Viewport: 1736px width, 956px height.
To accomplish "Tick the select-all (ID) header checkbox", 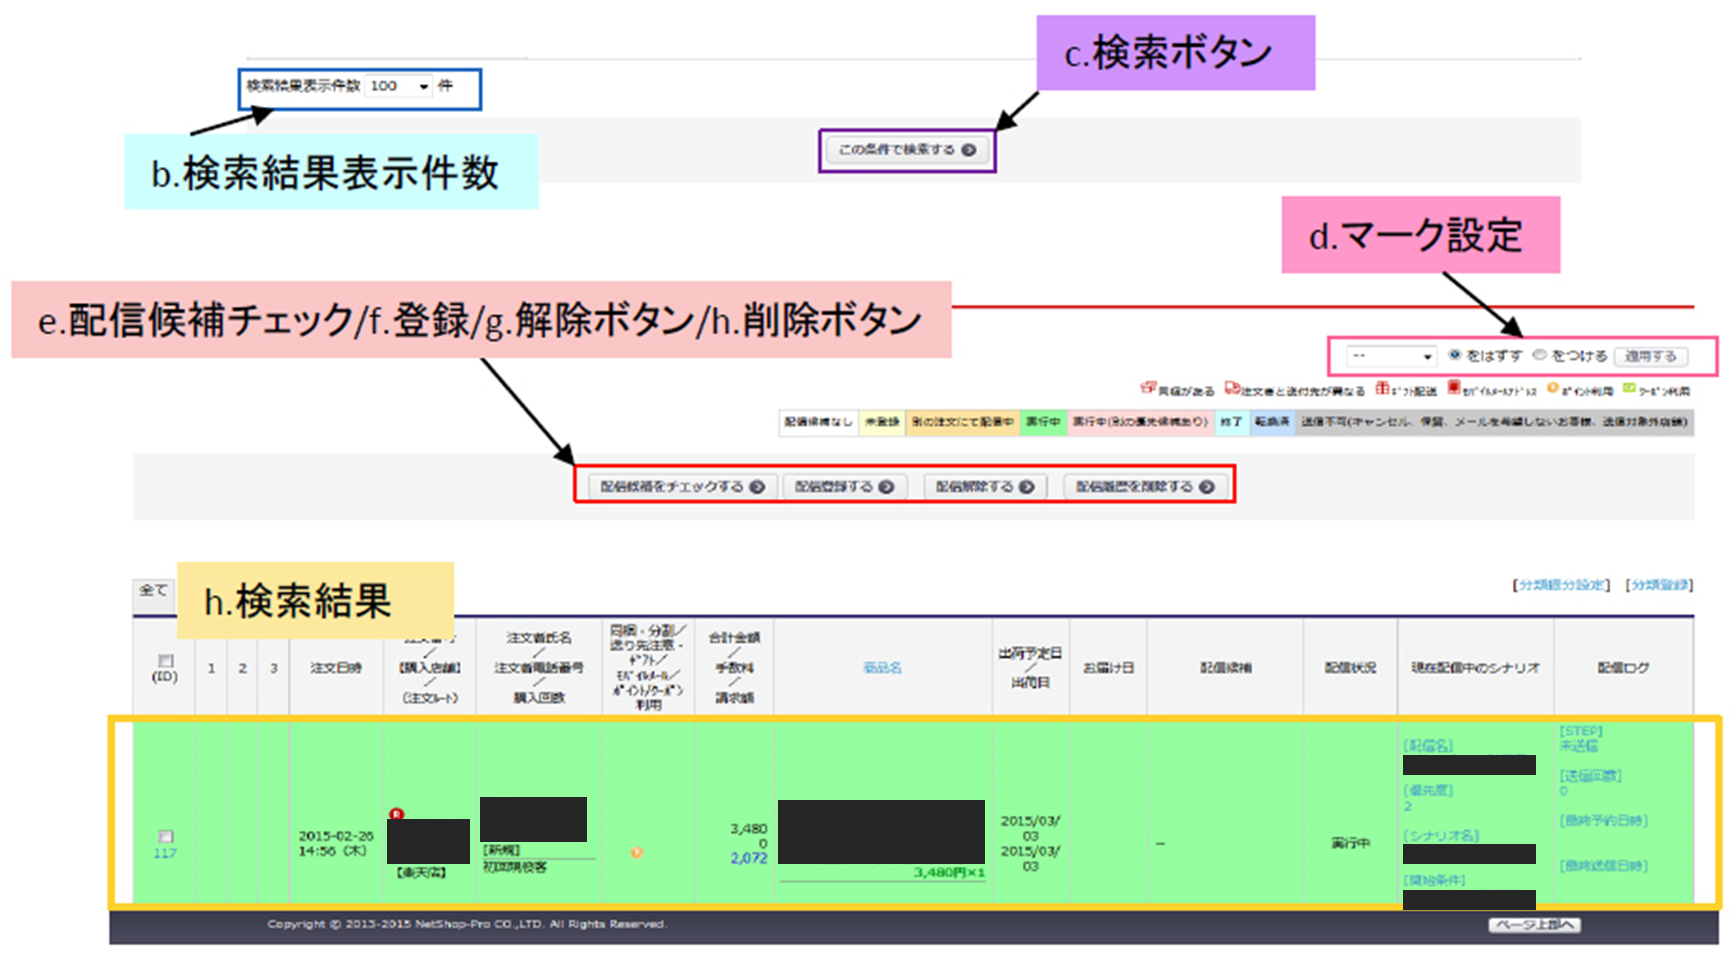I will 166,660.
